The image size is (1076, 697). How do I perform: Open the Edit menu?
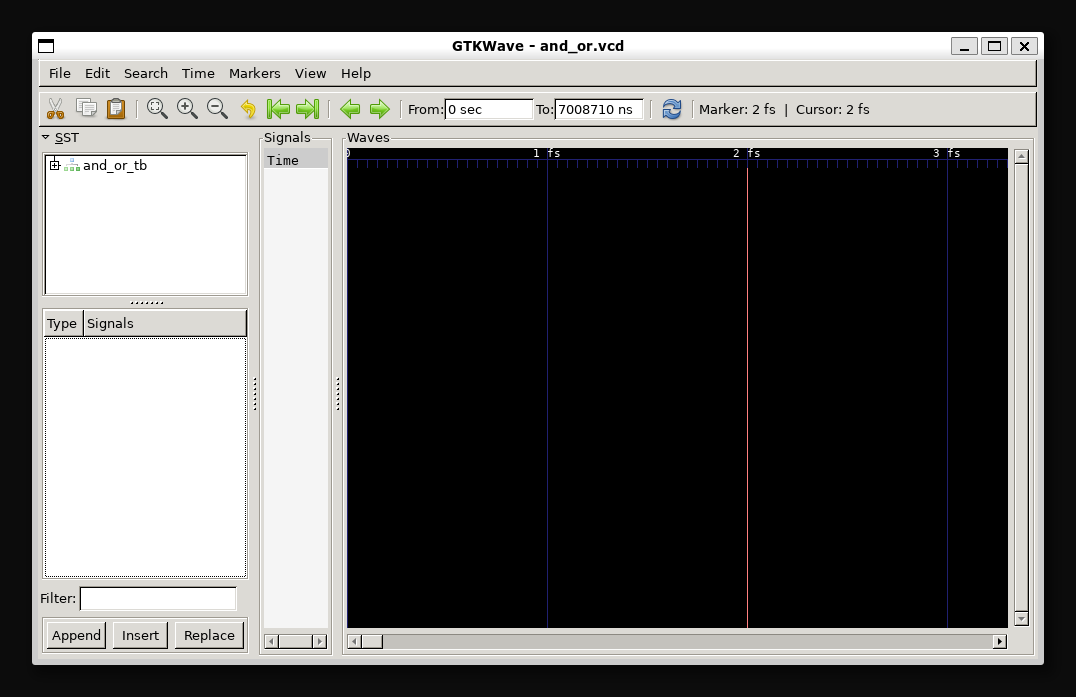(97, 73)
